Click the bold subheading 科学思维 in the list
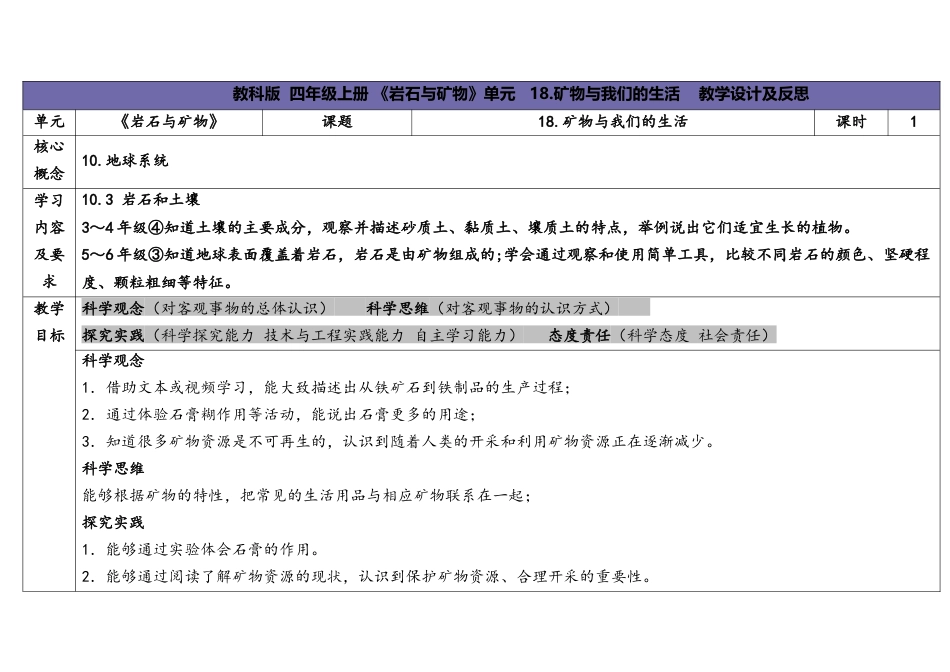 (113, 469)
